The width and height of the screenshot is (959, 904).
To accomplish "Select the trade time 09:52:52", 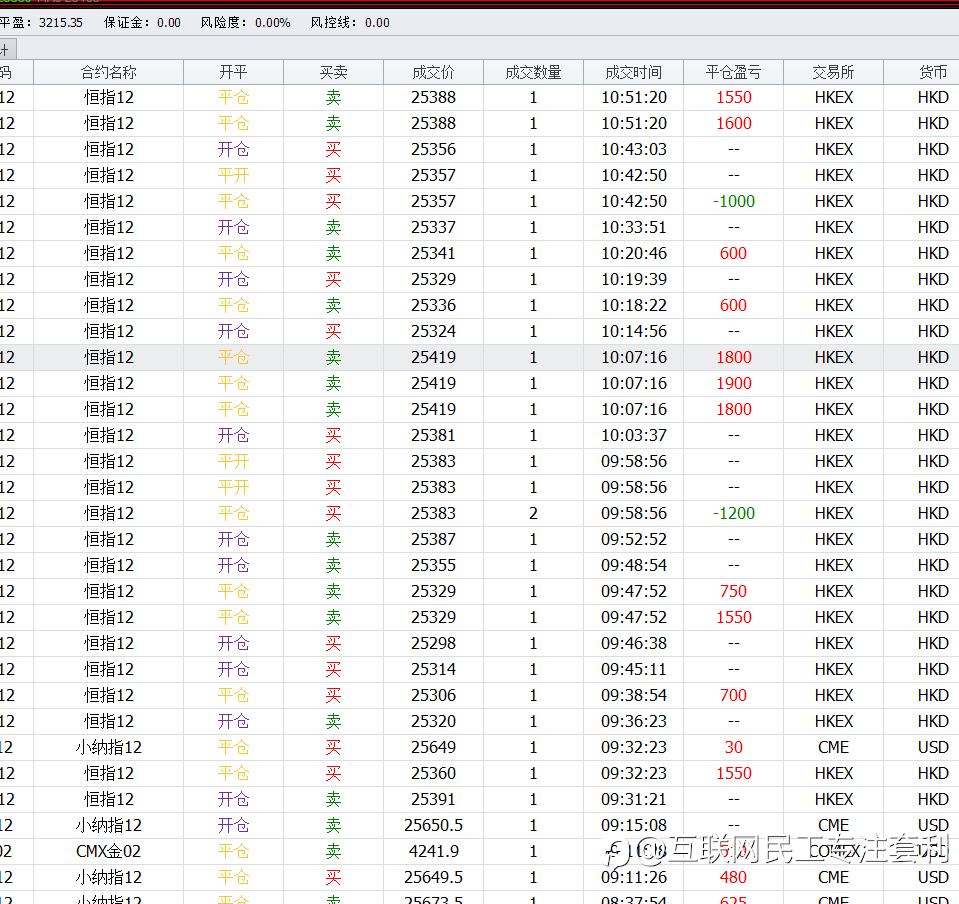I will [x=634, y=539].
